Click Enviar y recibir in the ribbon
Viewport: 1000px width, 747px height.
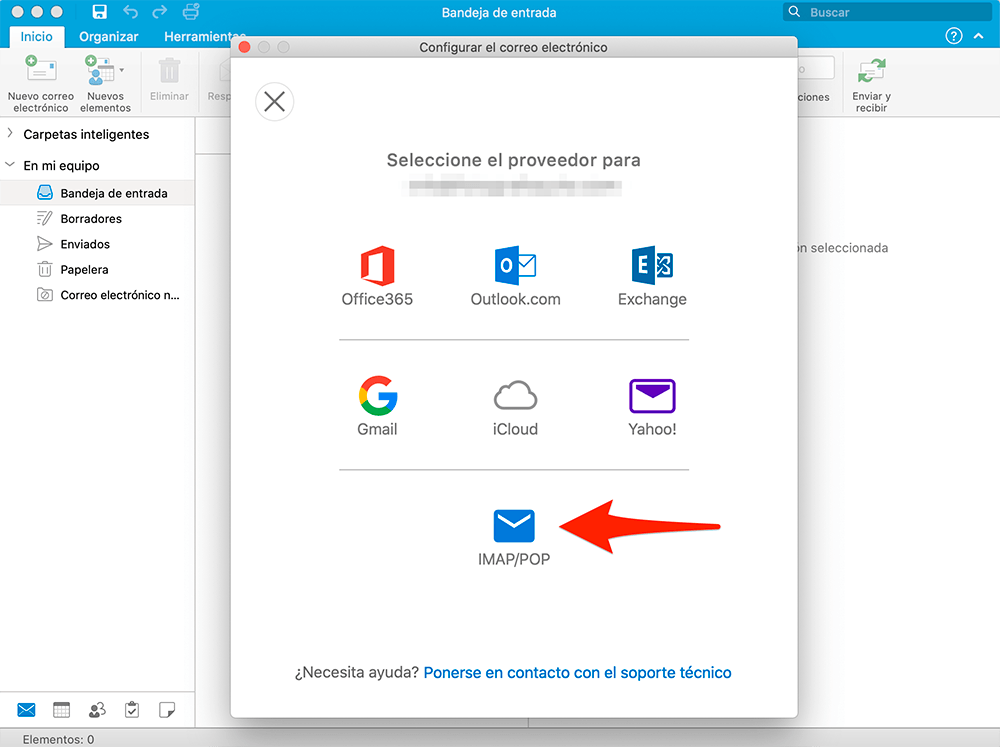tap(871, 84)
